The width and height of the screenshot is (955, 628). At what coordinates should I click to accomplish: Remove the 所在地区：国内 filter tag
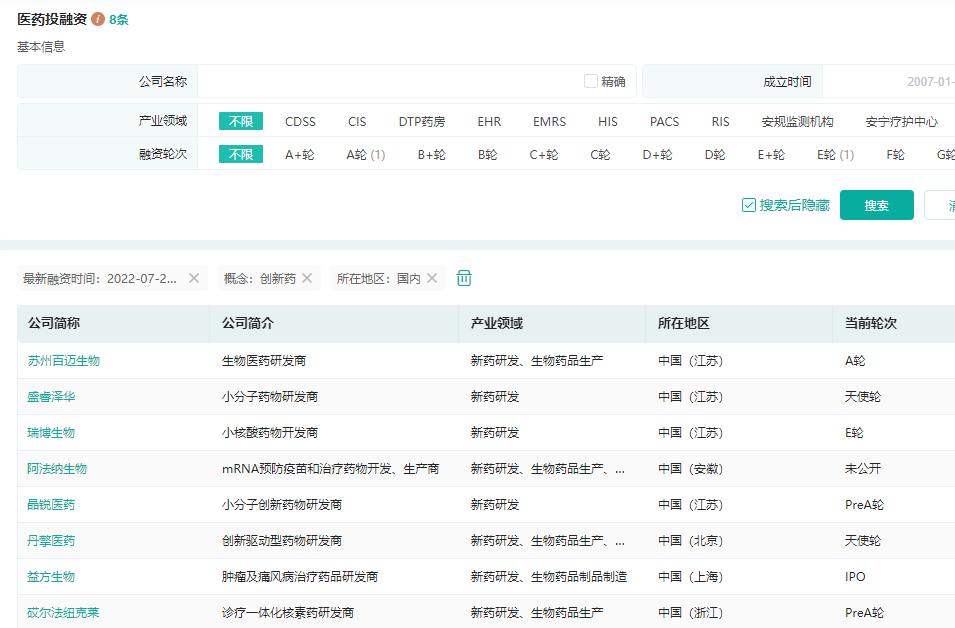click(x=432, y=278)
